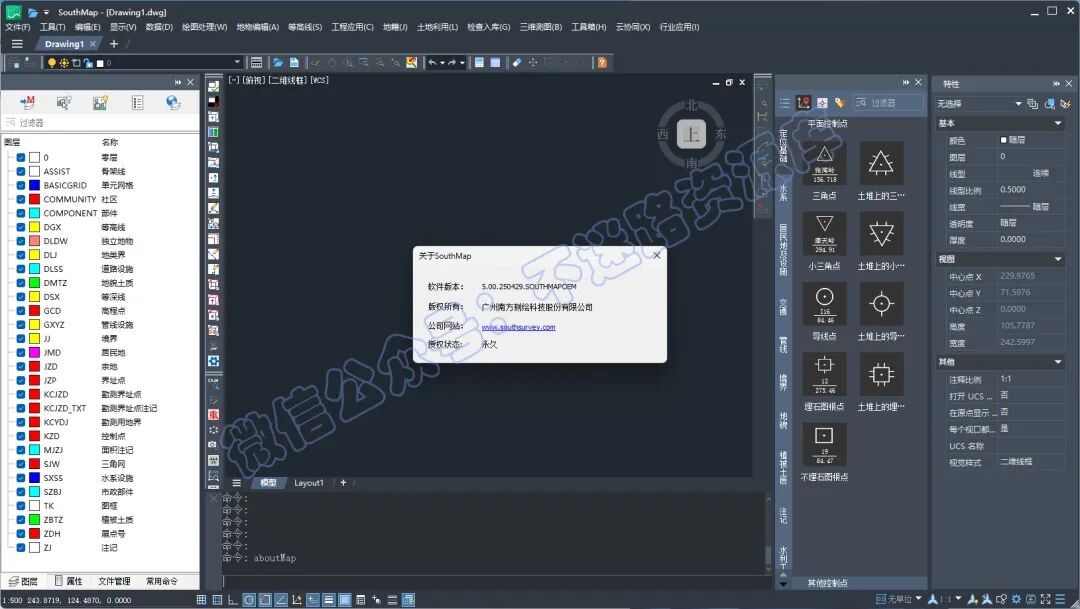This screenshot has width=1080, height=609.
Task: Open the redo history dropdown arrow
Action: coord(462,63)
